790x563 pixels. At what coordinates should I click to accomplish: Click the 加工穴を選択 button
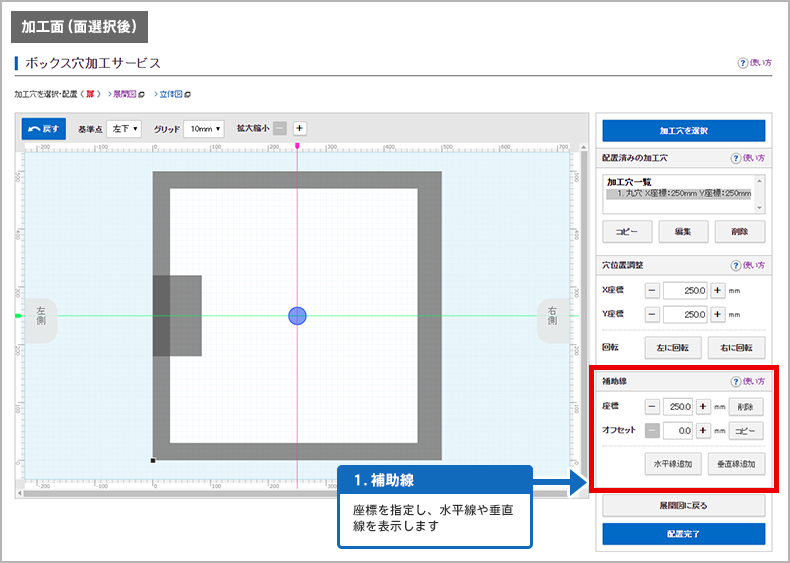click(683, 131)
